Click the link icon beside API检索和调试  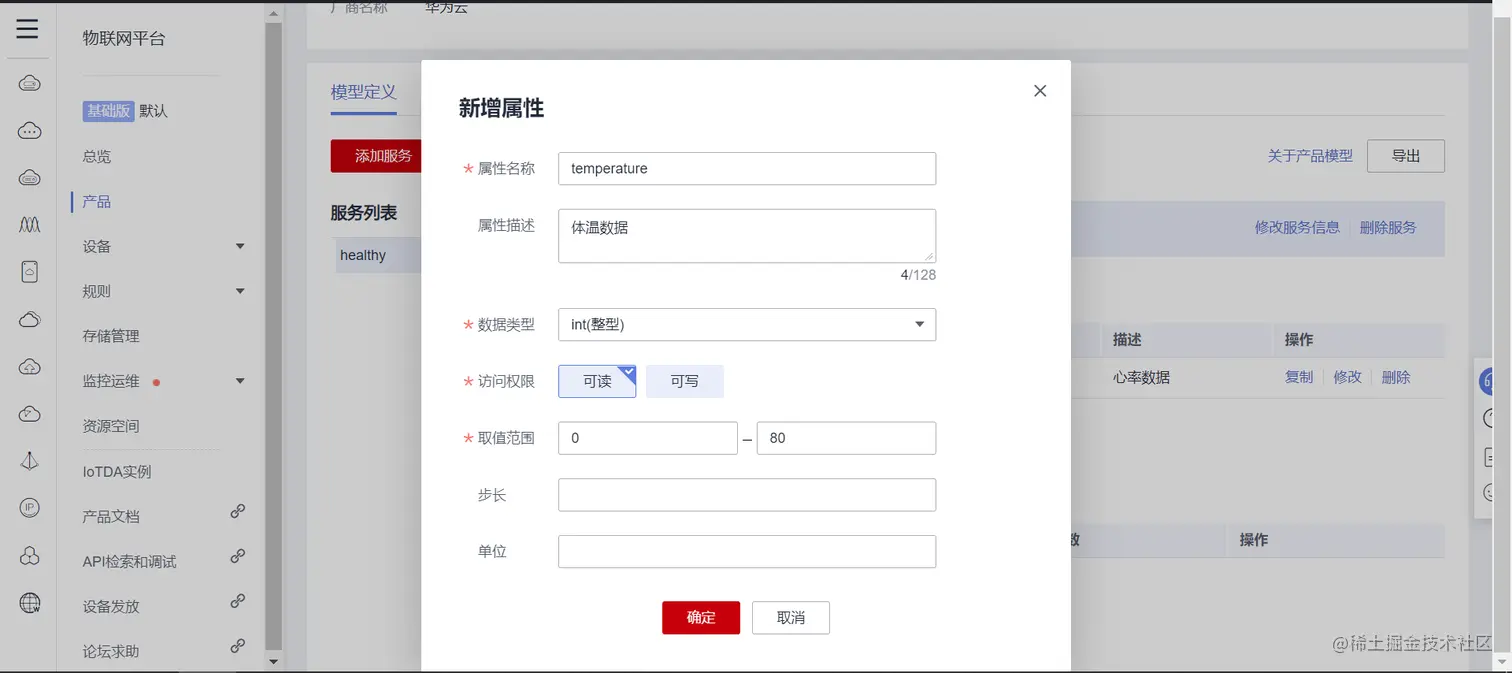coord(238,556)
